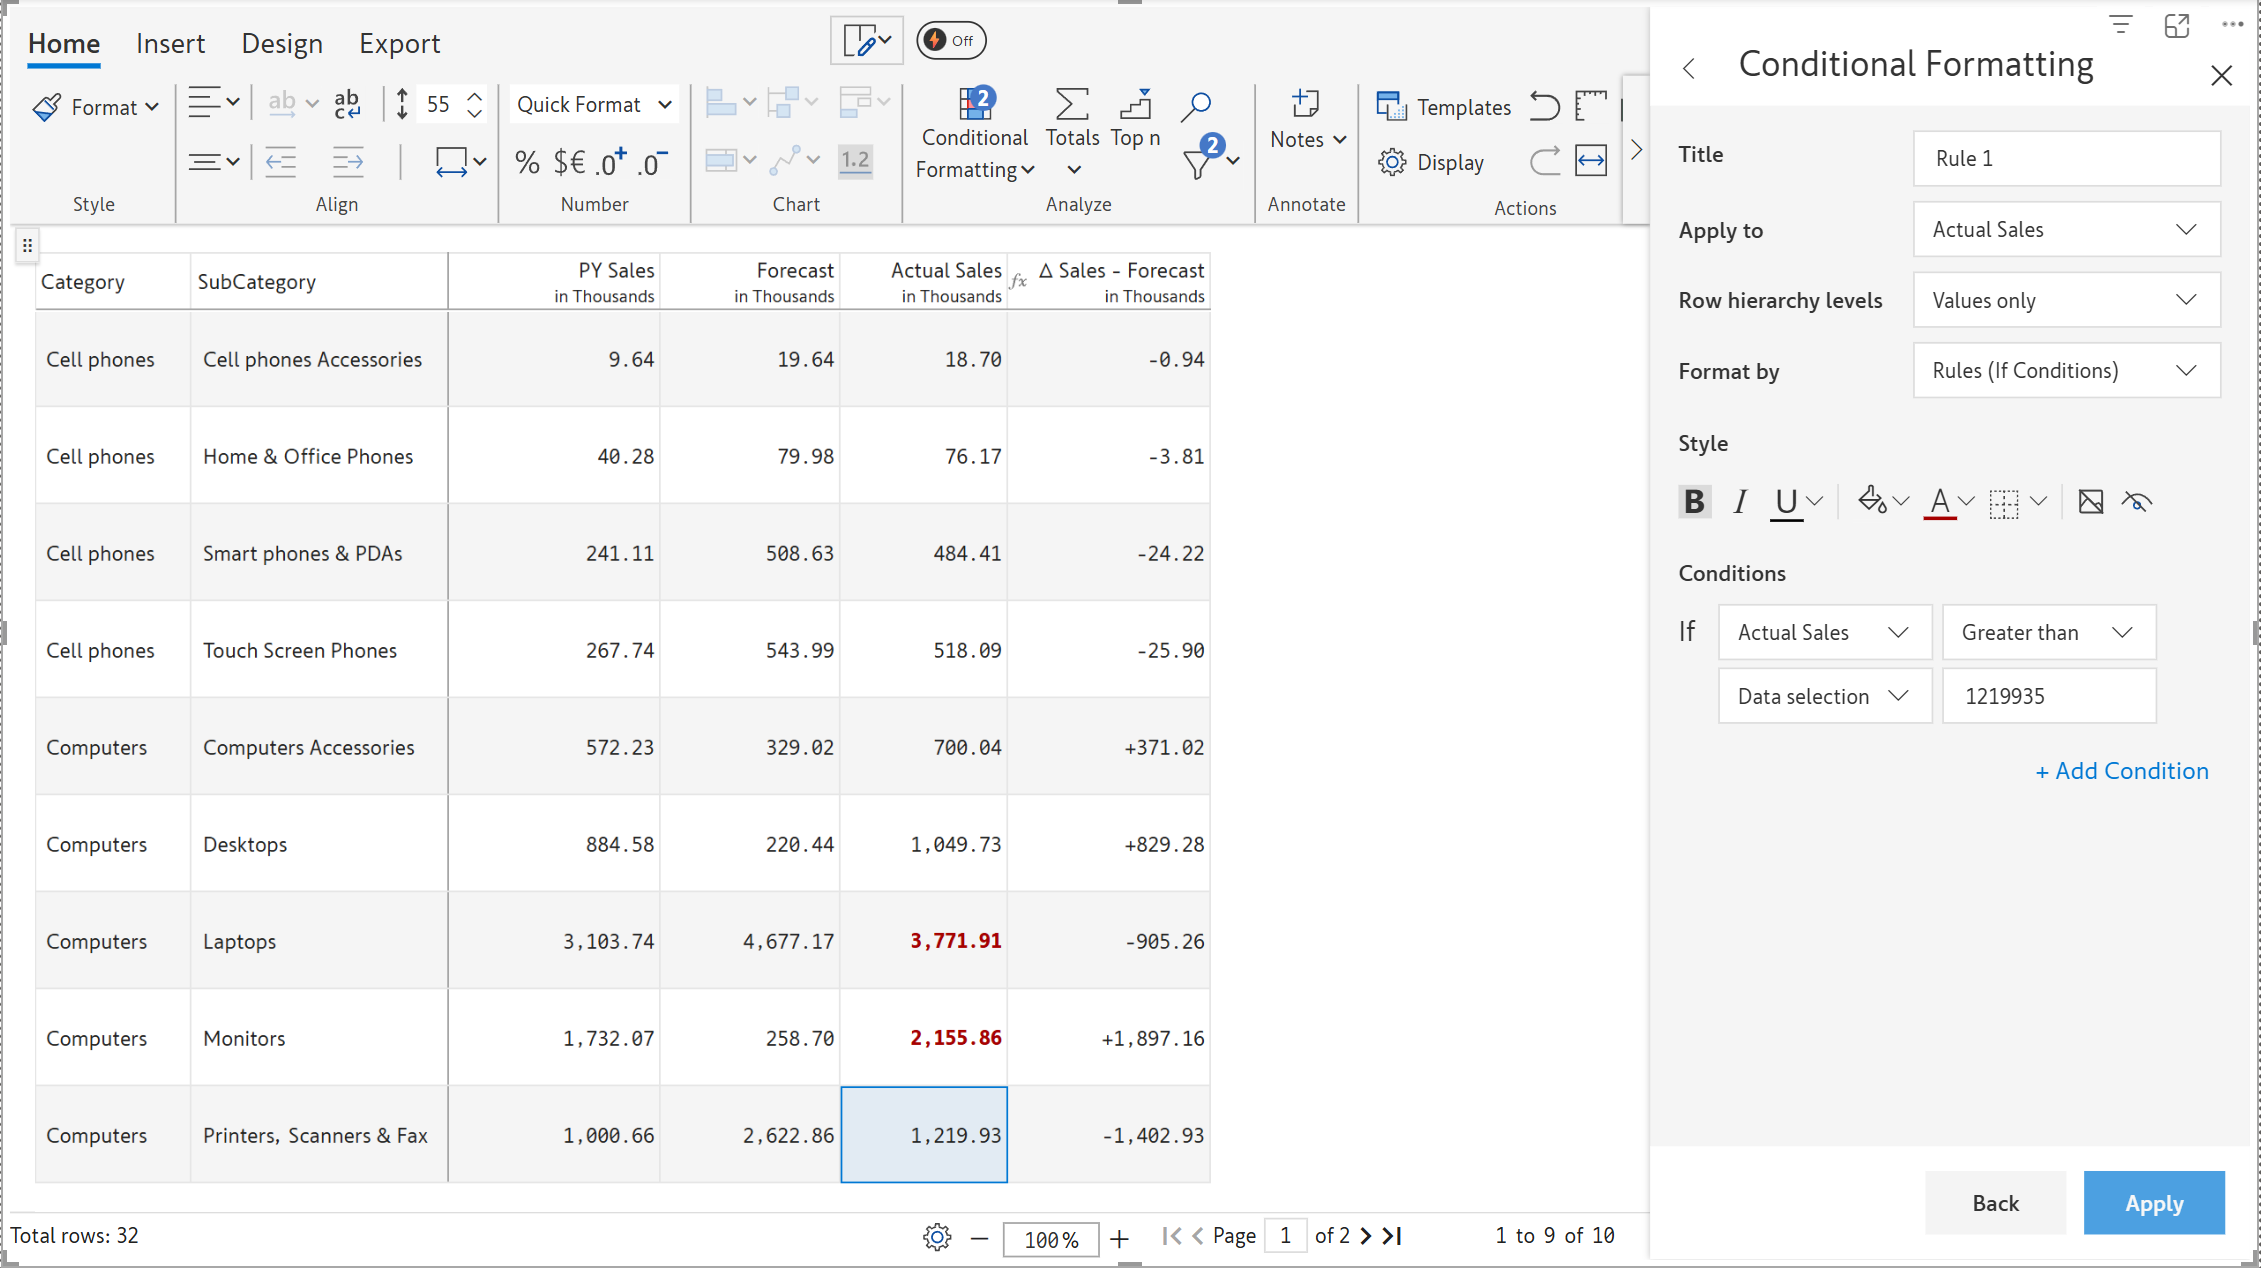
Task: Open the Top n ranking tool
Action: click(x=1135, y=105)
